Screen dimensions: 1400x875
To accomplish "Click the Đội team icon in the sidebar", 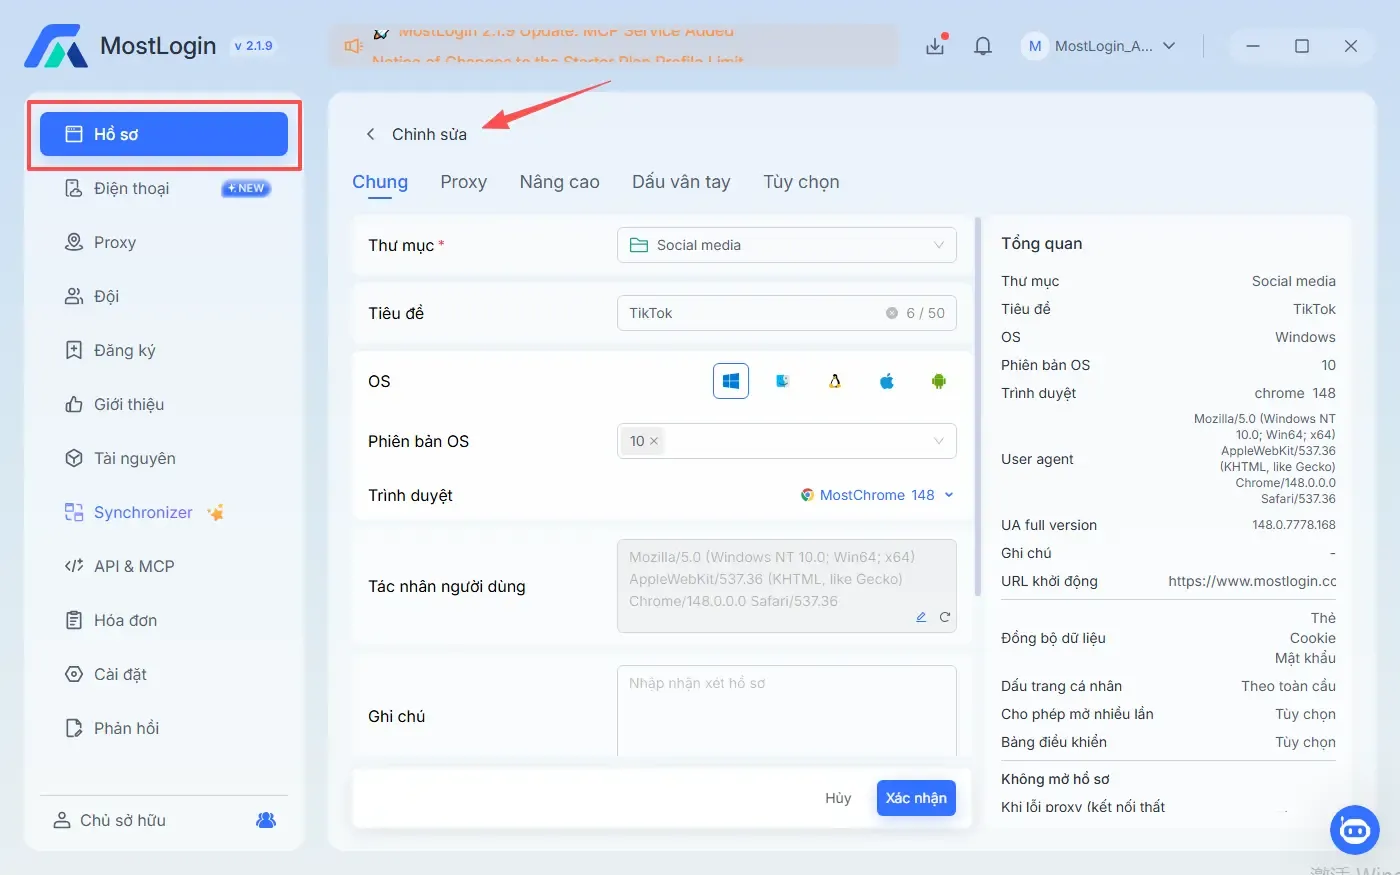I will (x=74, y=296).
